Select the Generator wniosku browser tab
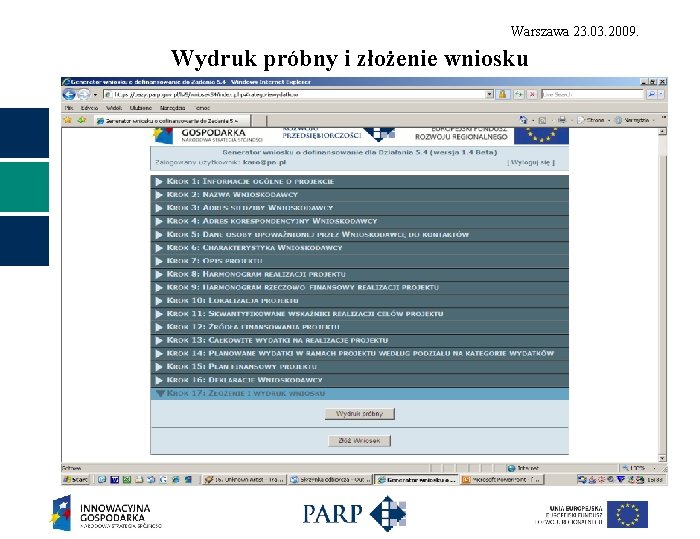The width and height of the screenshot is (700, 539). [172, 121]
